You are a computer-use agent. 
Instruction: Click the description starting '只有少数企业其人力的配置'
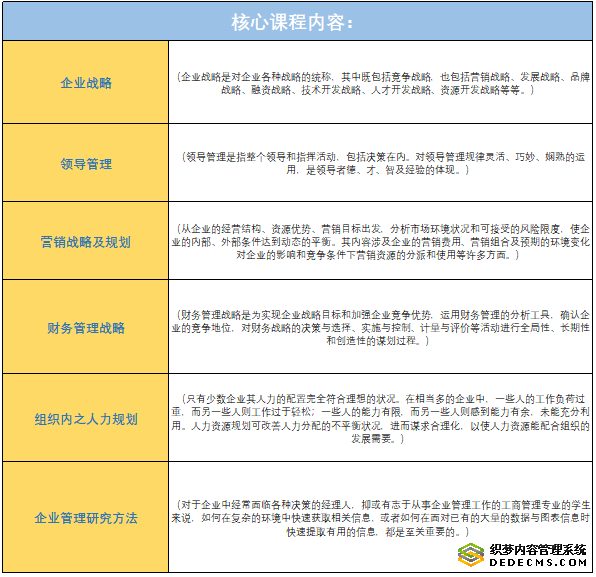[381, 419]
